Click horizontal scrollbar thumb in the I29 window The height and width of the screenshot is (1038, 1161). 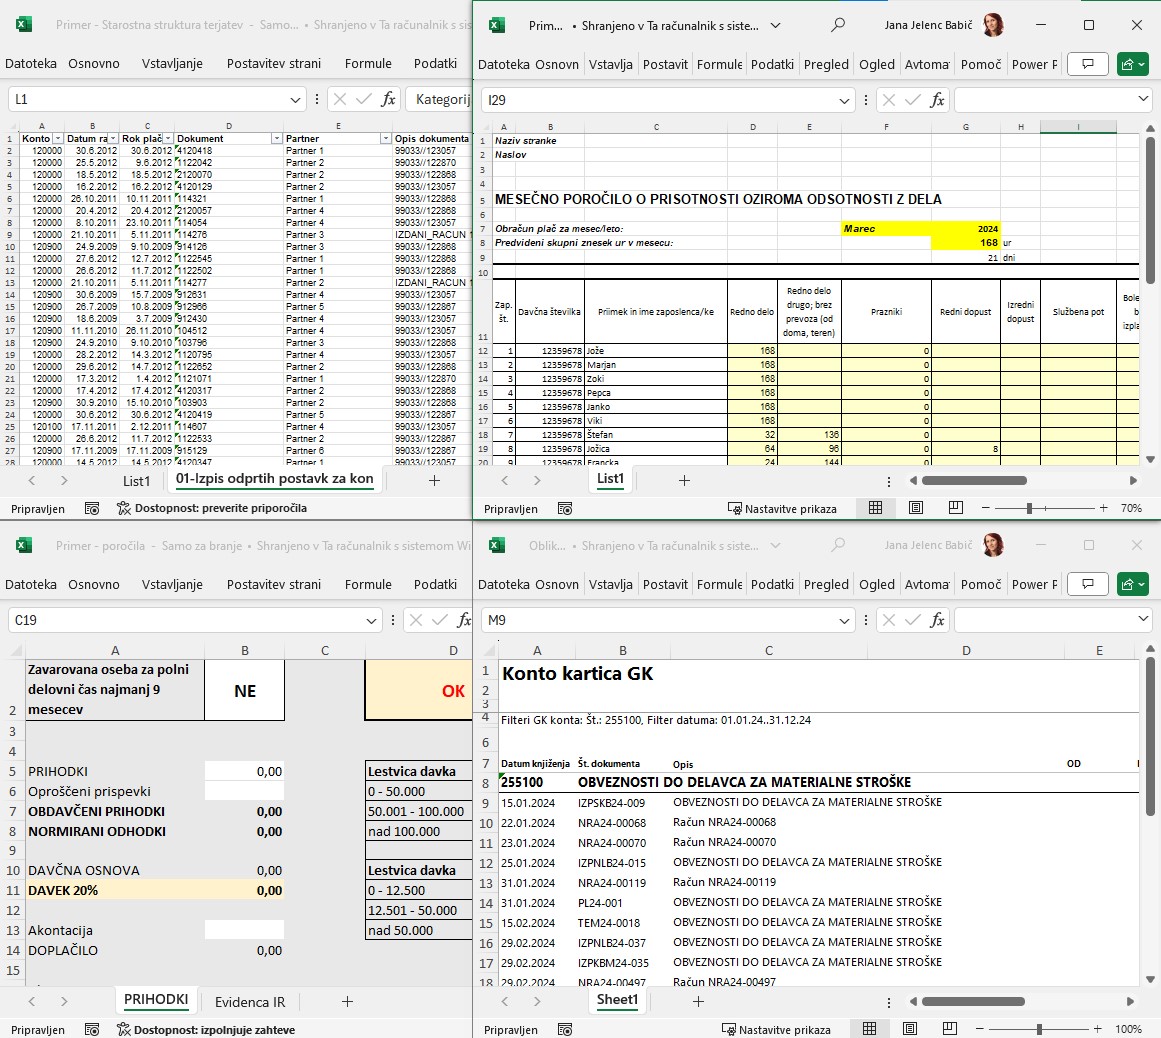click(974, 481)
